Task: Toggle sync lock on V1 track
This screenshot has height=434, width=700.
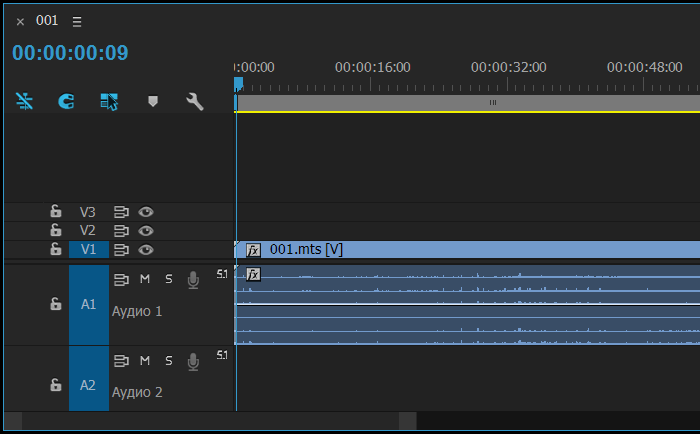Action: (x=121, y=250)
